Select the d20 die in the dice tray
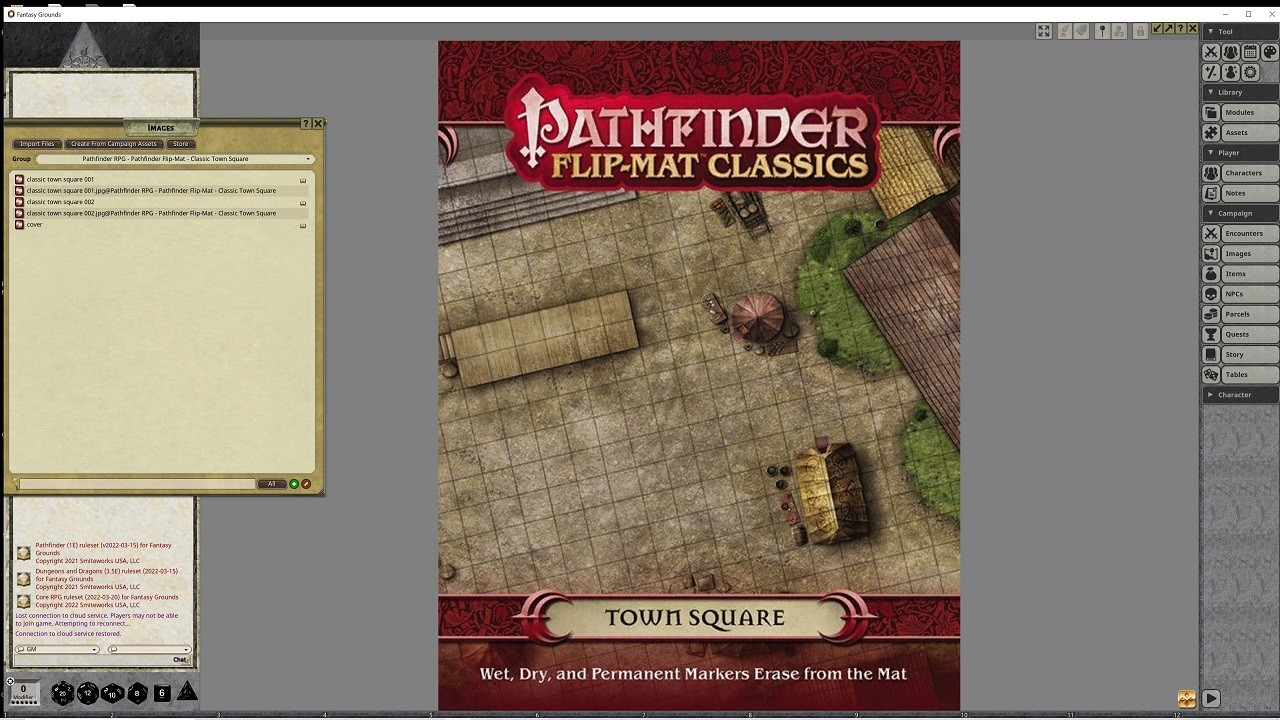This screenshot has height=720, width=1280. (x=62, y=692)
